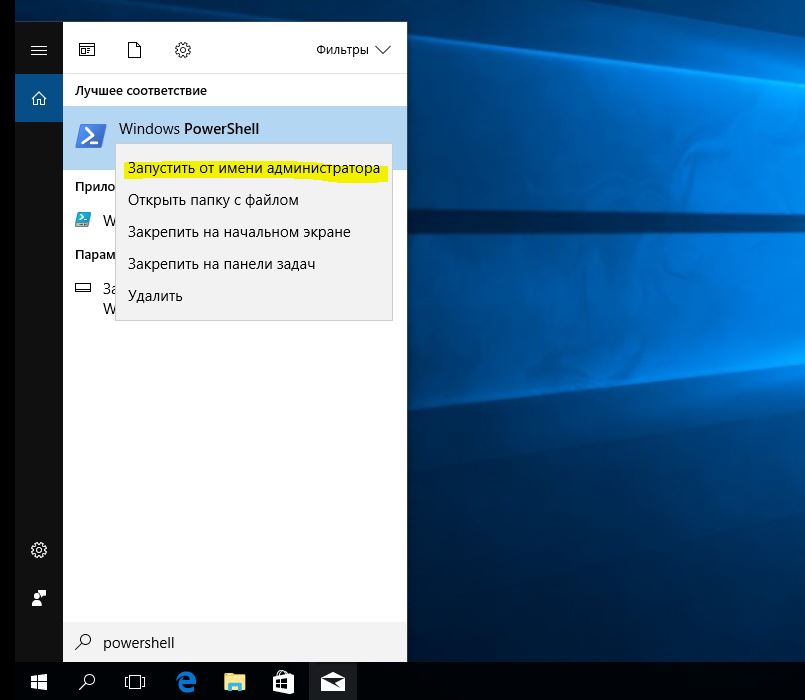Click the feedback person icon in sidebar
This screenshot has height=700, width=805.
(x=39, y=598)
